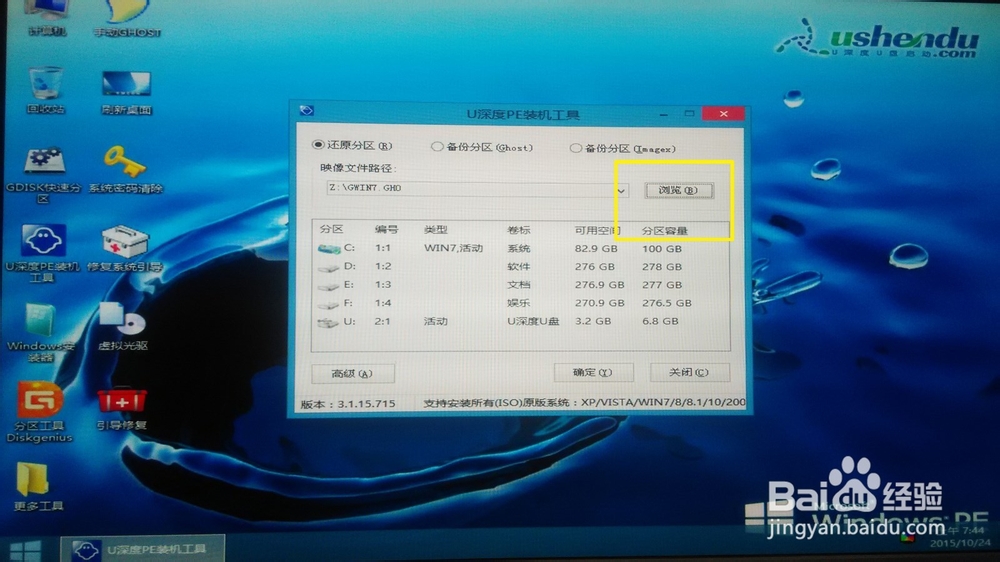This screenshot has width=1000, height=562.
Task: Click the 确定 (Y) button
Action: point(593,372)
